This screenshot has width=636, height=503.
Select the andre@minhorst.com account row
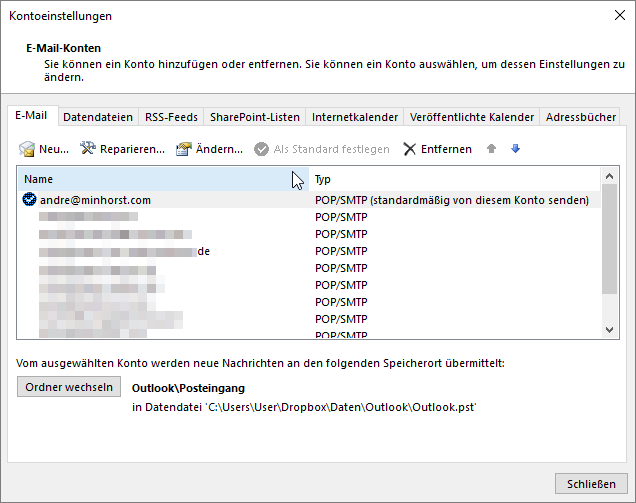pyautogui.click(x=309, y=200)
